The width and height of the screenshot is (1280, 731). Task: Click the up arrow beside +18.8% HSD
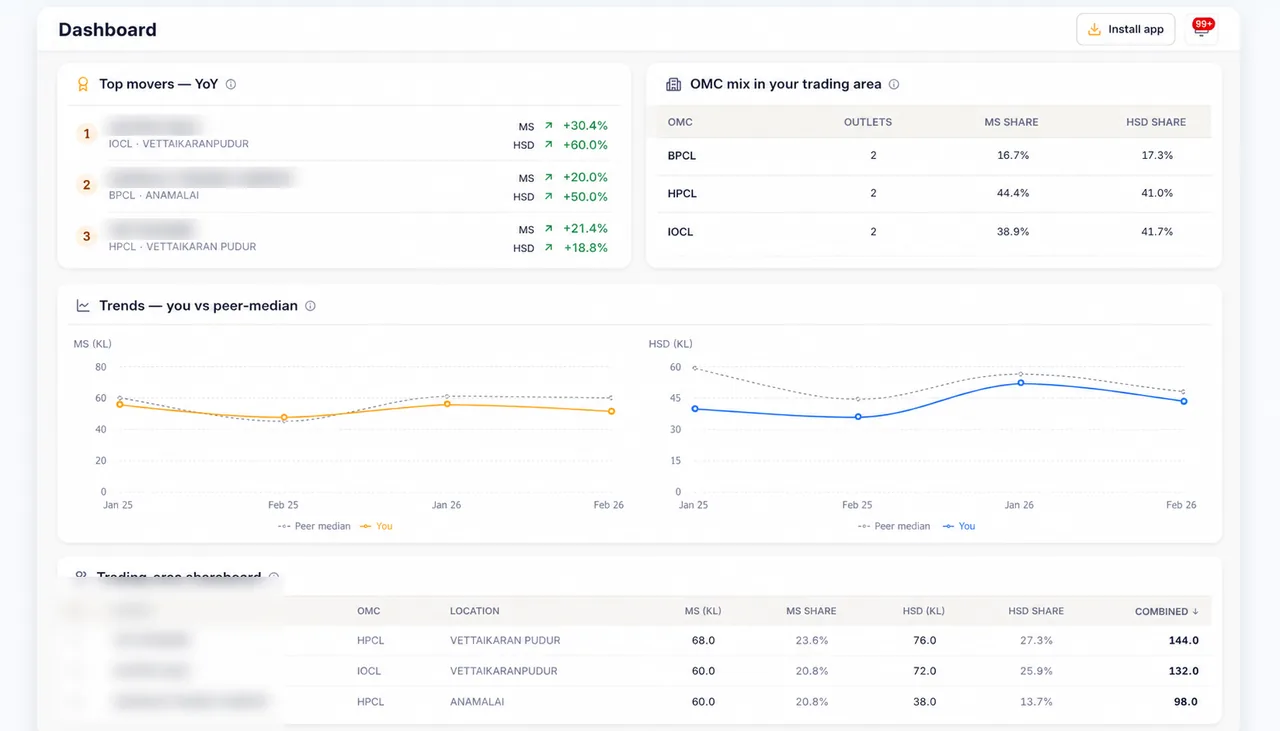click(x=548, y=248)
